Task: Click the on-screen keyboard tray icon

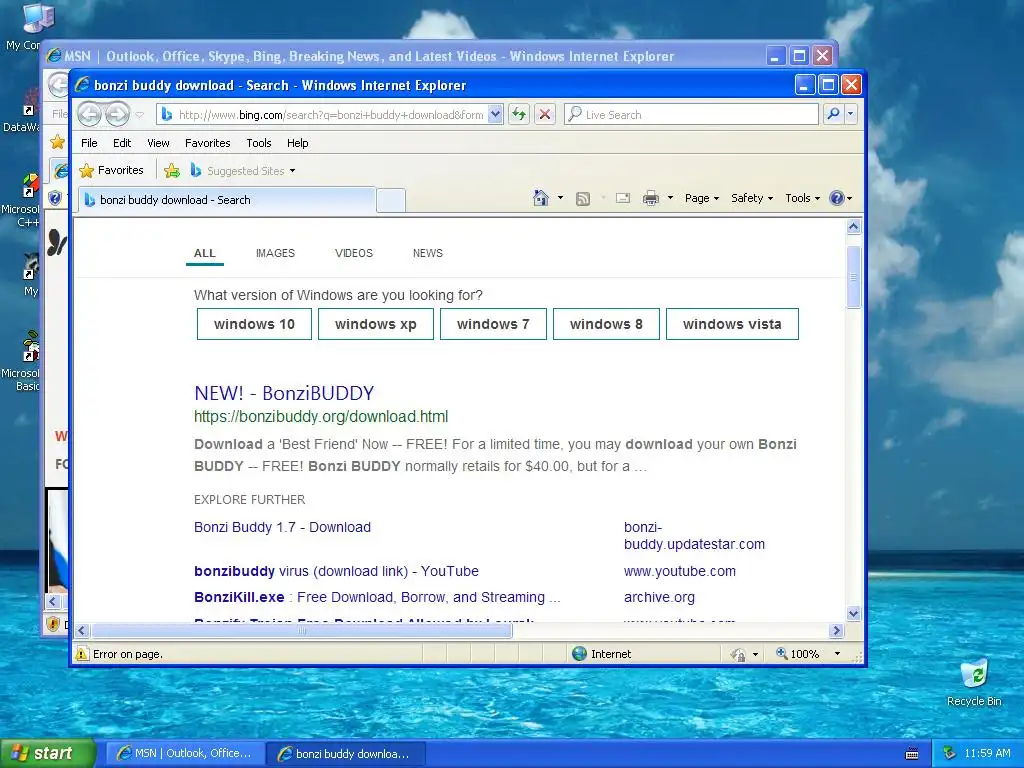Action: pyautogui.click(x=912, y=754)
